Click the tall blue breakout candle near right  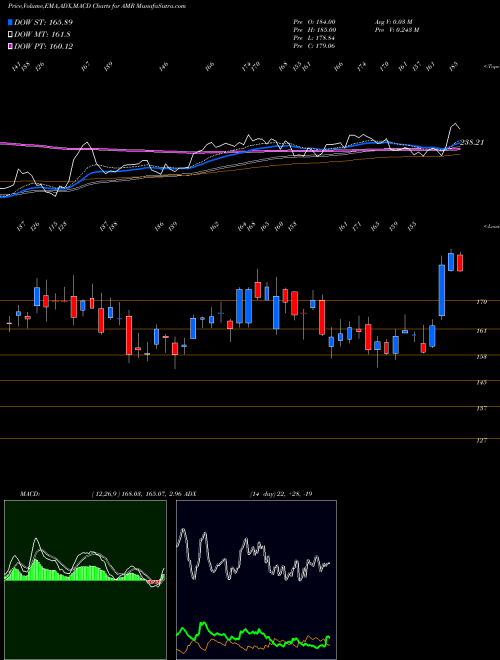(442, 290)
